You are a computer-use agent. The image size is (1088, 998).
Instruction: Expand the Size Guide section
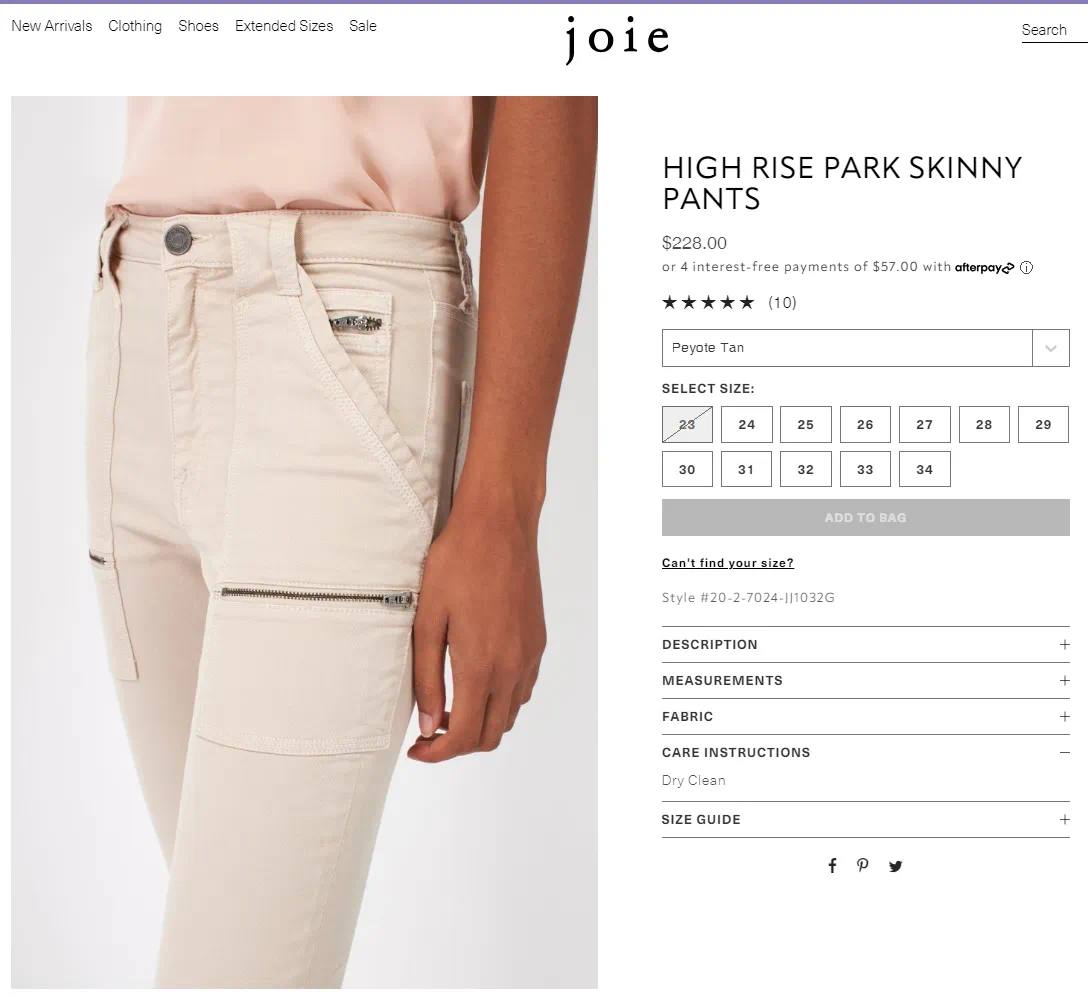tap(865, 820)
